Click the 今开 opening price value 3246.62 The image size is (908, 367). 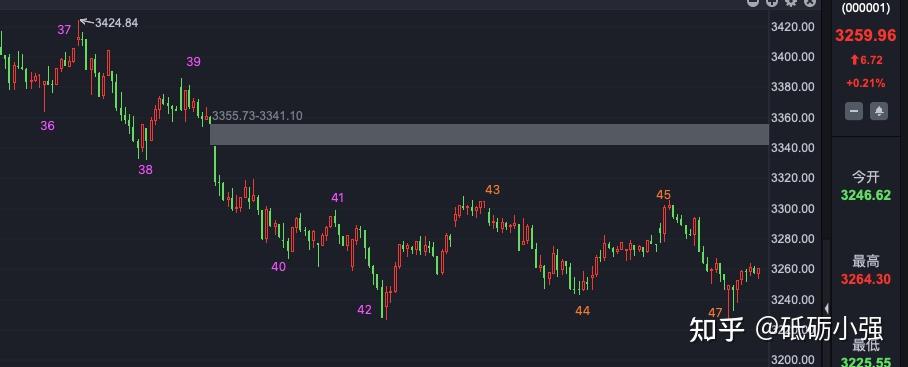pos(866,195)
